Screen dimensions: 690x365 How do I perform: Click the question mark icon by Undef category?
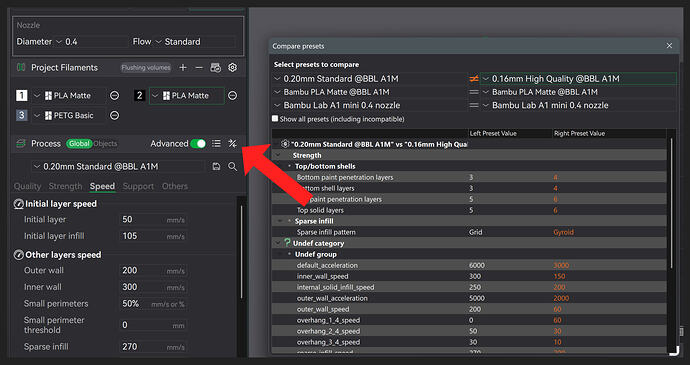tap(287, 243)
